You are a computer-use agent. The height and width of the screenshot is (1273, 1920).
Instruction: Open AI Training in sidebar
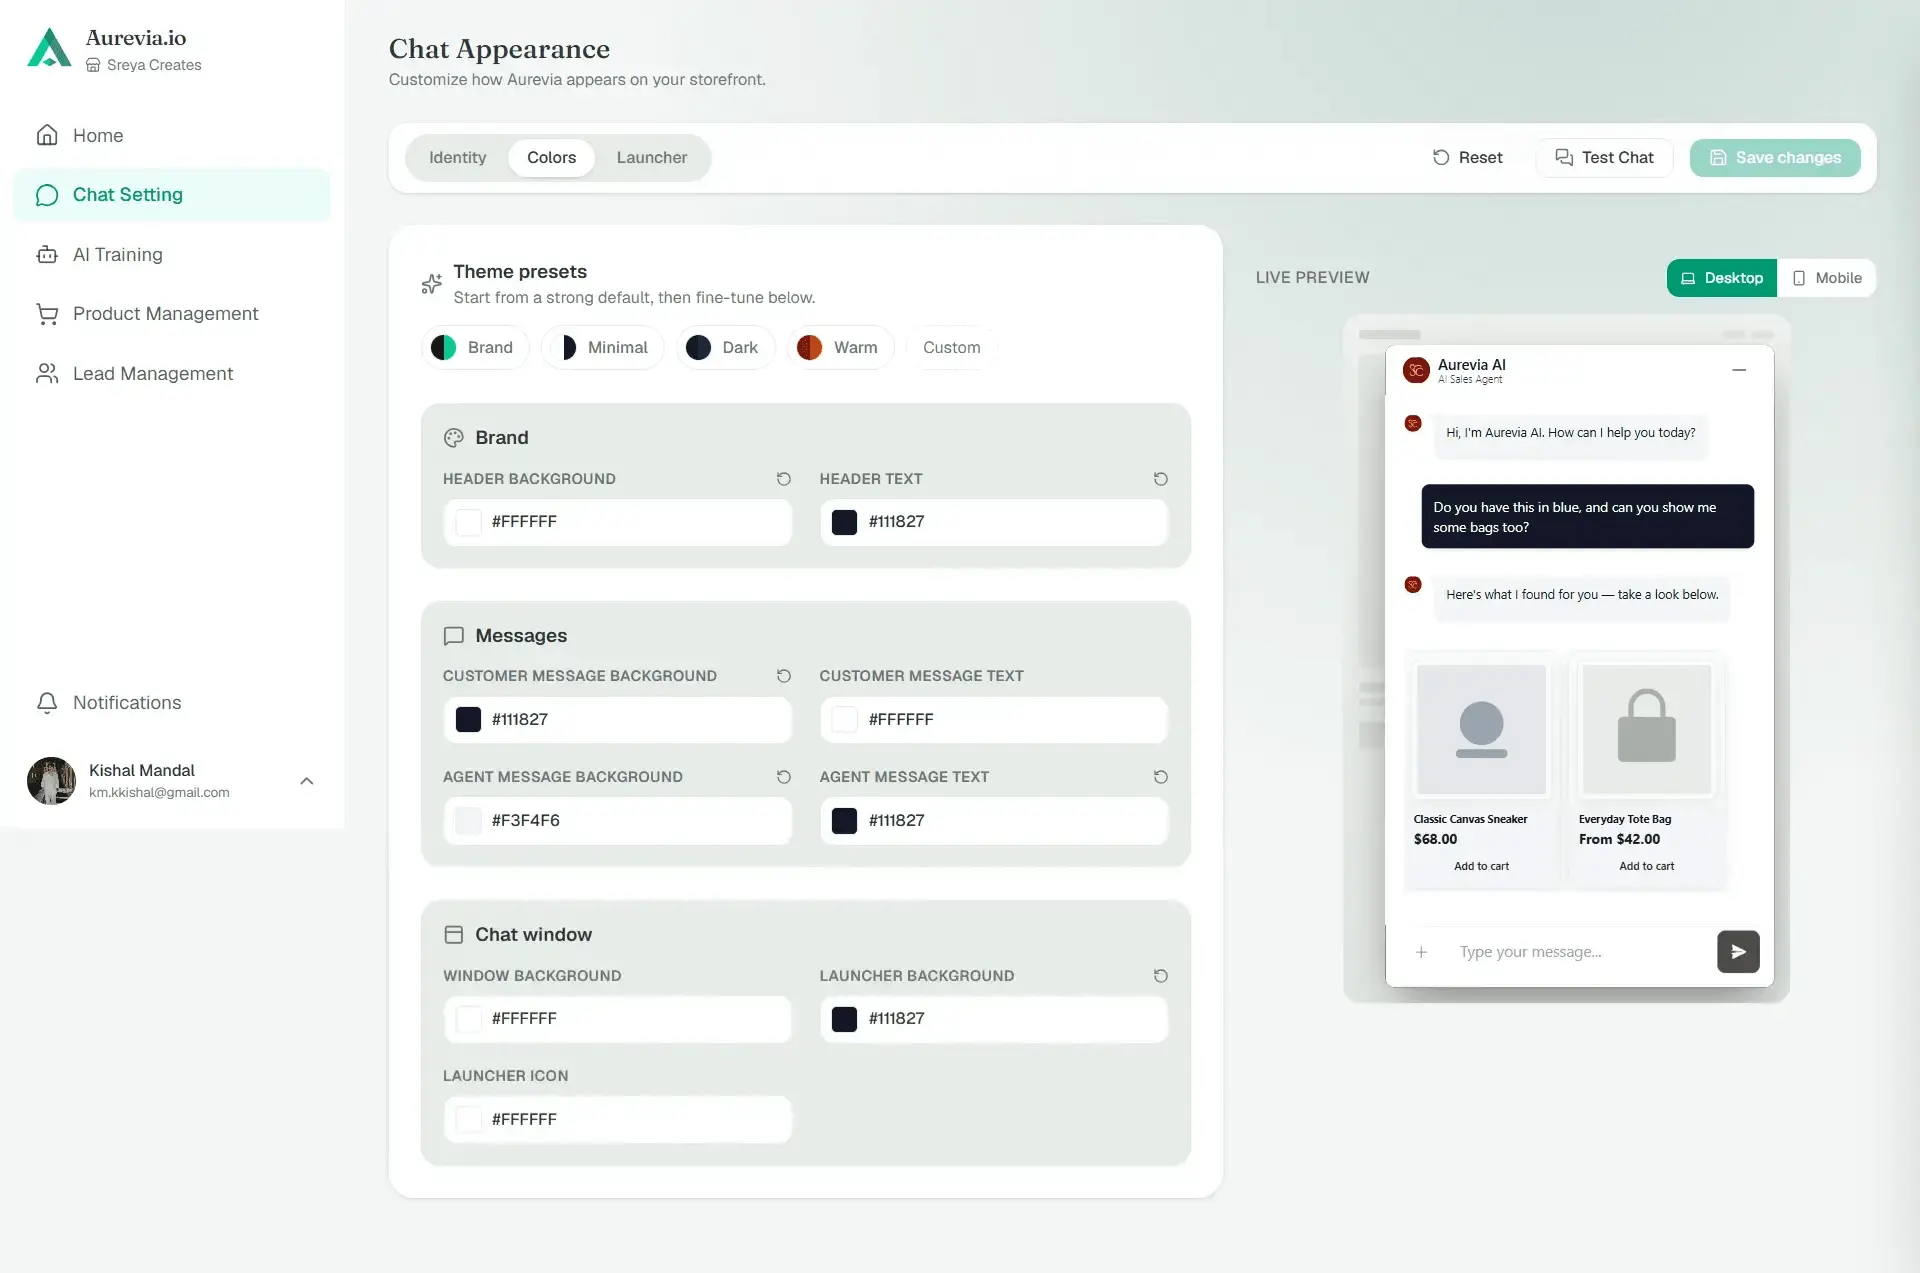tap(172, 255)
